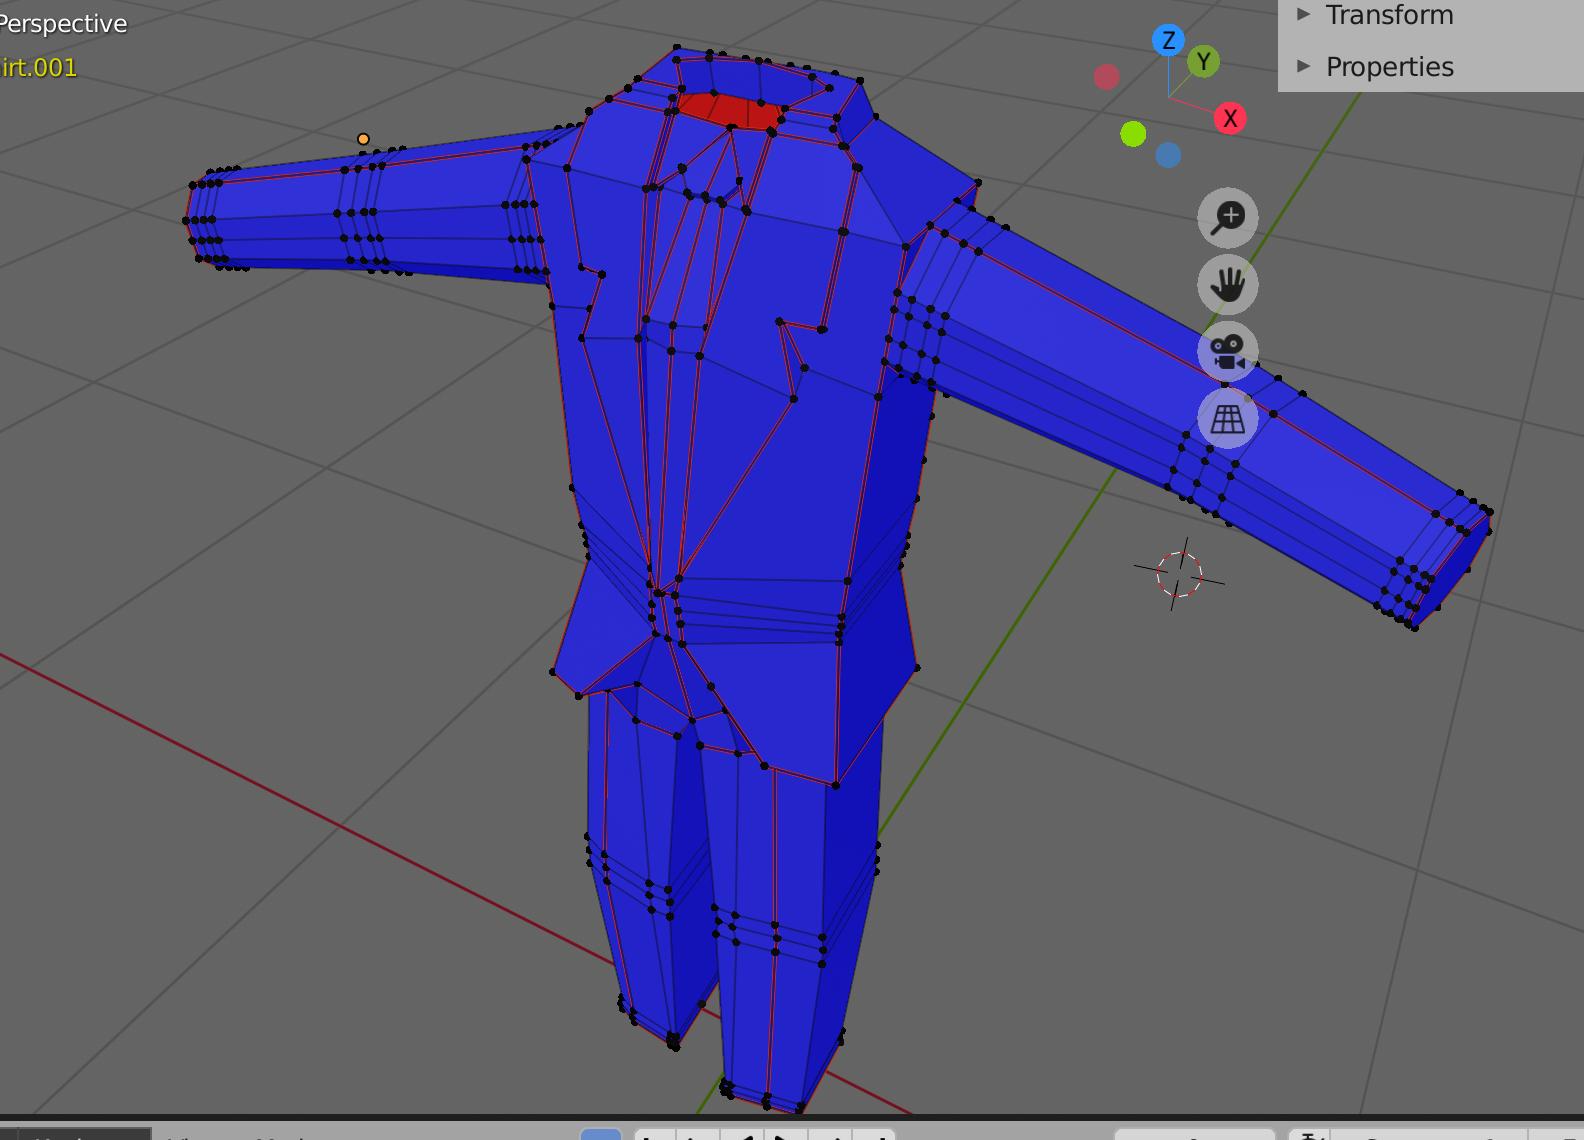1584x1140 pixels.
Task: Click the dim blue negative Z axis dot
Action: click(x=1168, y=155)
